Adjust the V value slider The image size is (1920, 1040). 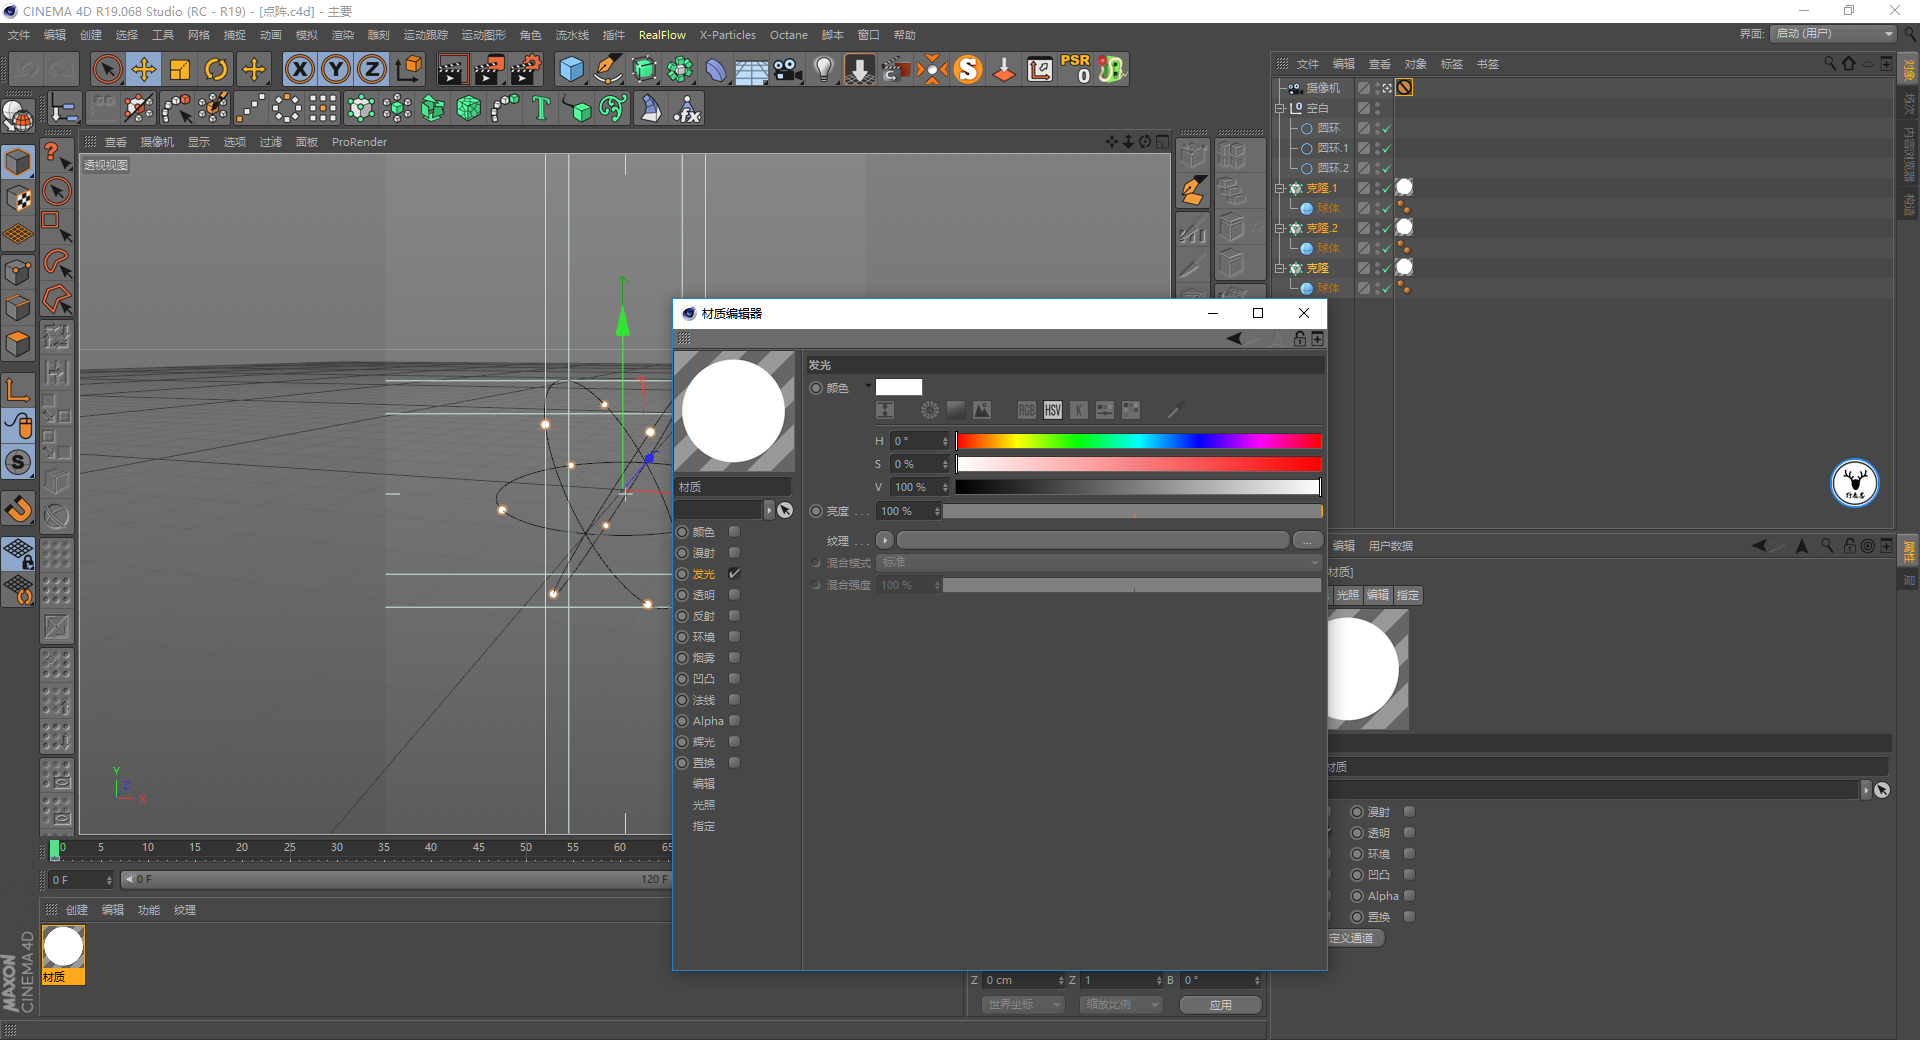1139,487
